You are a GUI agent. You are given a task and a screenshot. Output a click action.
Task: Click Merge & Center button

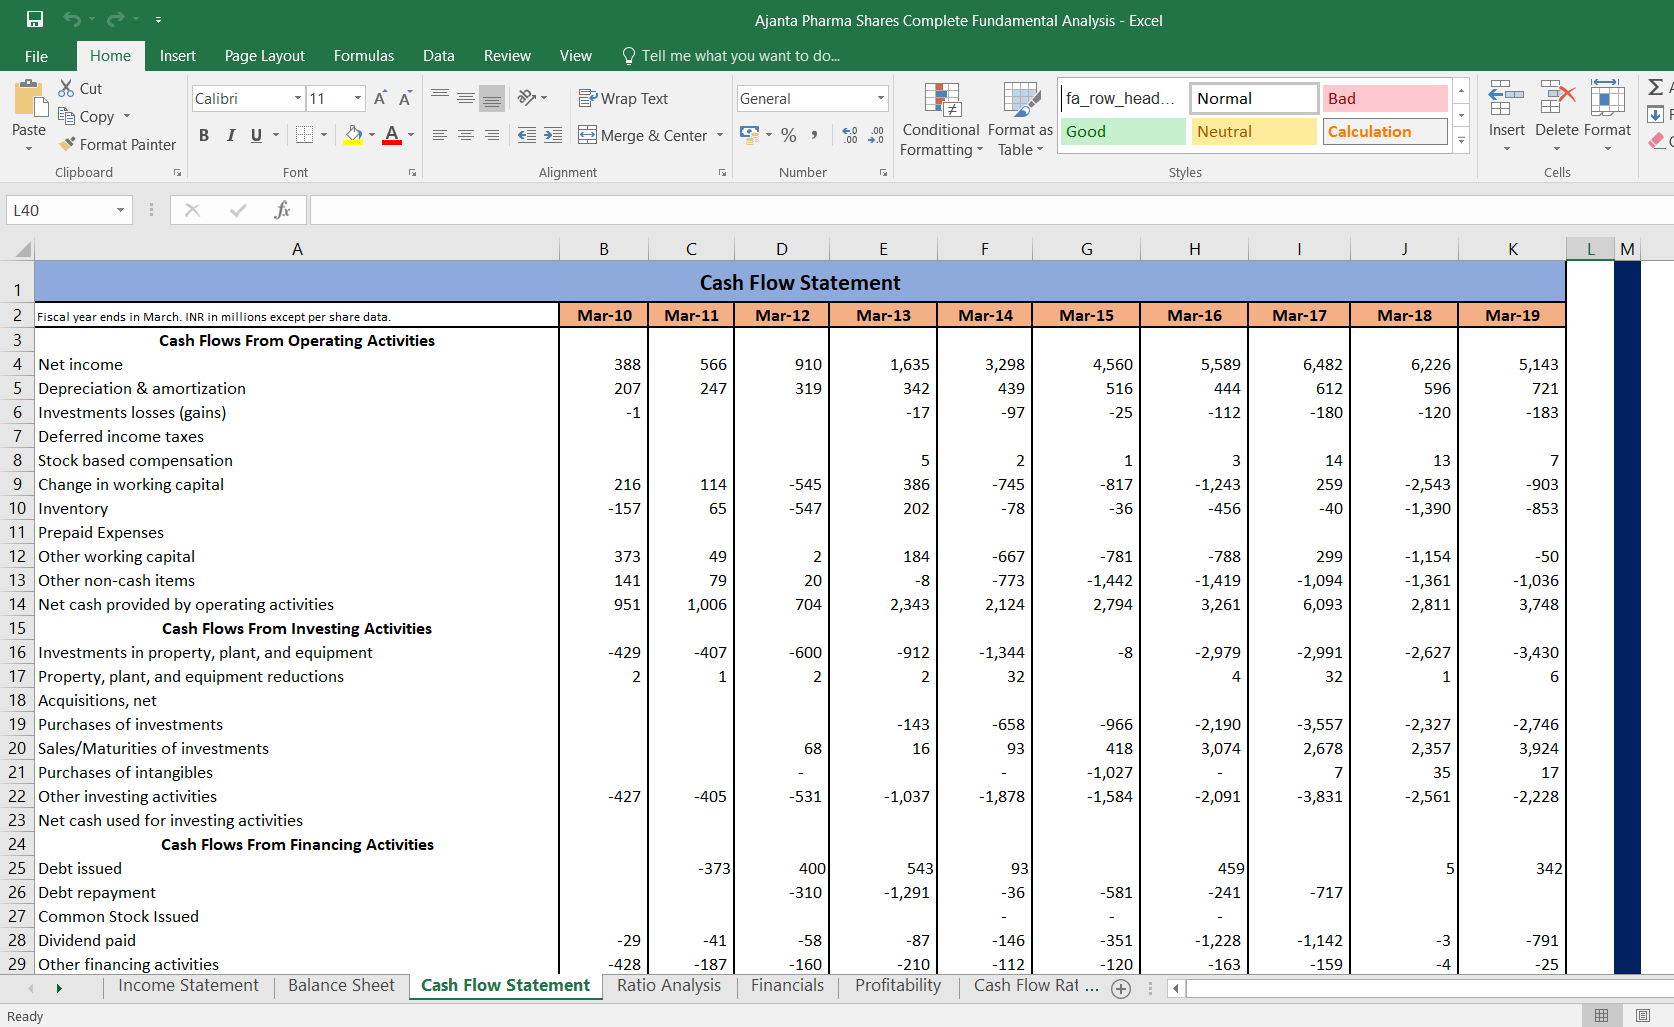(643, 135)
